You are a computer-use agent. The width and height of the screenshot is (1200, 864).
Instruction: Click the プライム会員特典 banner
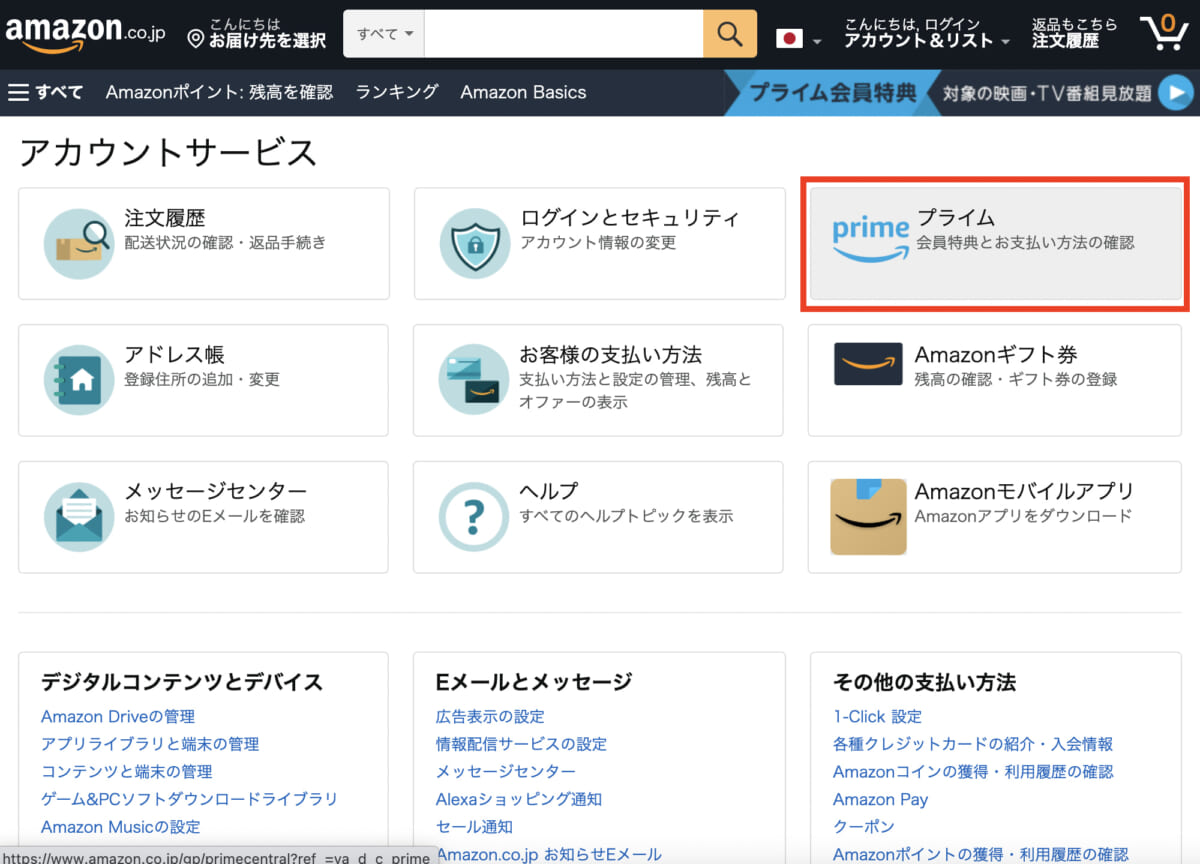click(832, 93)
